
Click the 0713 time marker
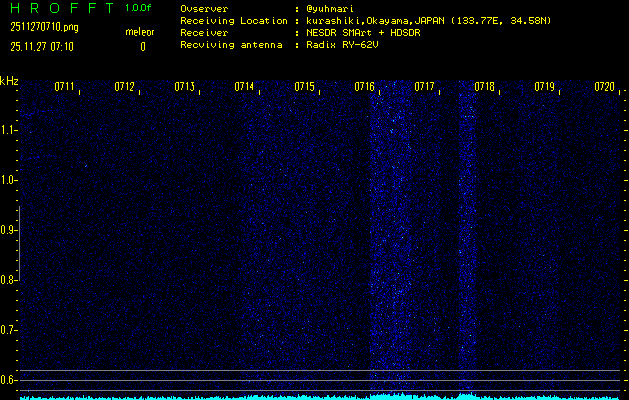coord(185,87)
